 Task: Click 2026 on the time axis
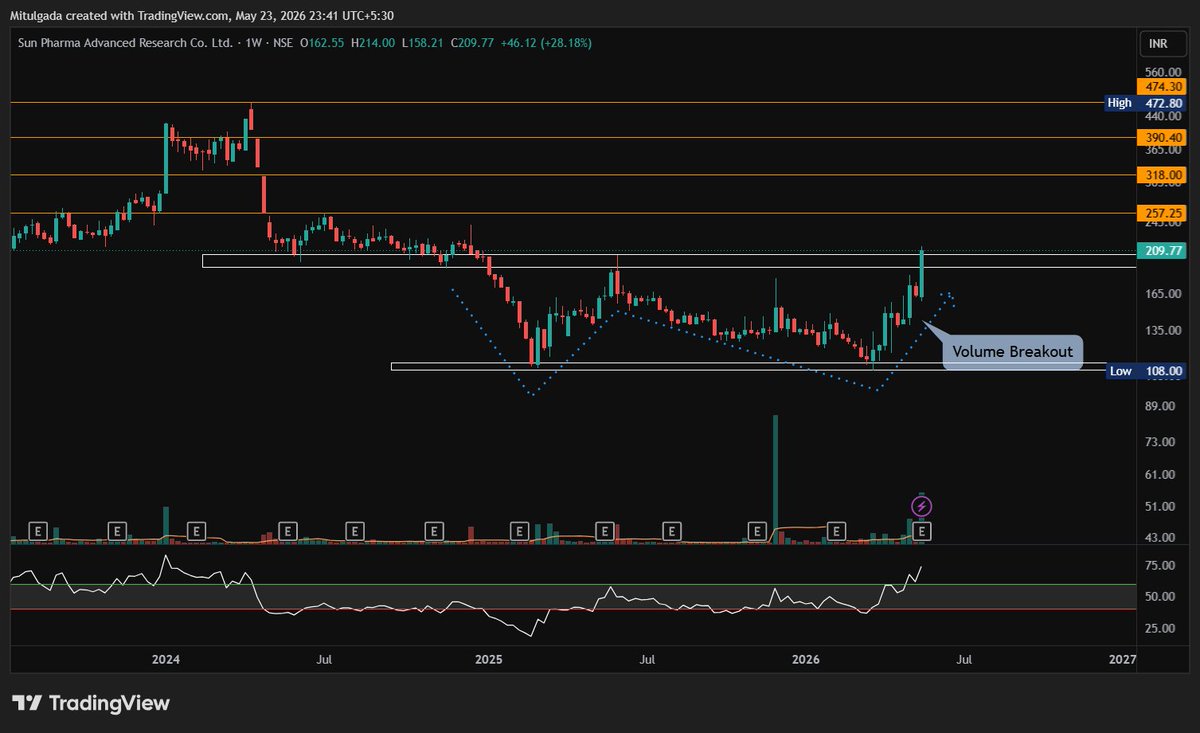click(x=805, y=660)
